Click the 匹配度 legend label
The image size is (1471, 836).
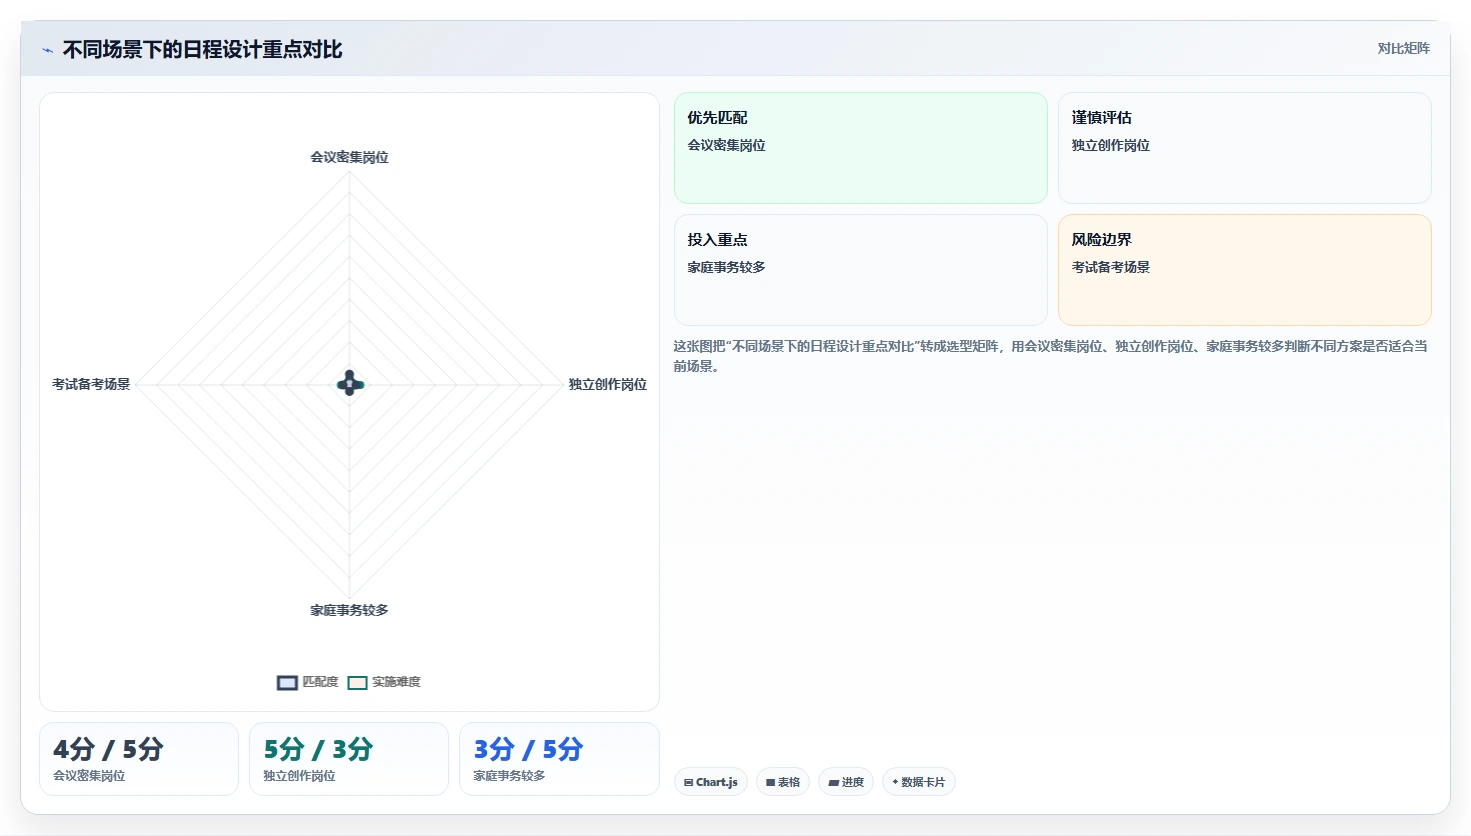(320, 682)
